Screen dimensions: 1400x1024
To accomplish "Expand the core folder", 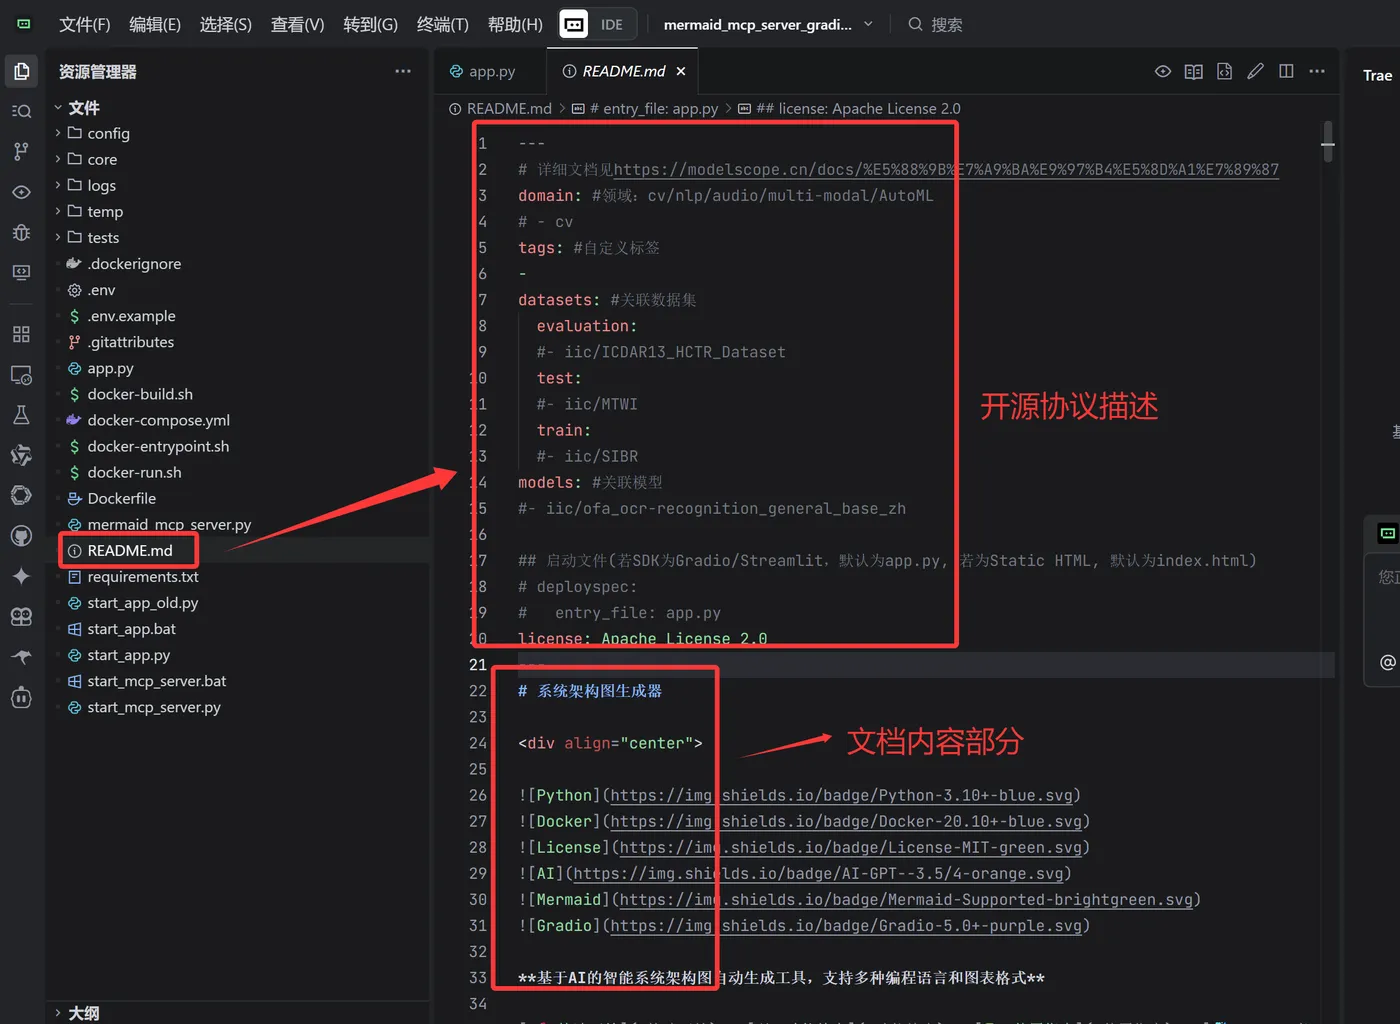I will [58, 159].
